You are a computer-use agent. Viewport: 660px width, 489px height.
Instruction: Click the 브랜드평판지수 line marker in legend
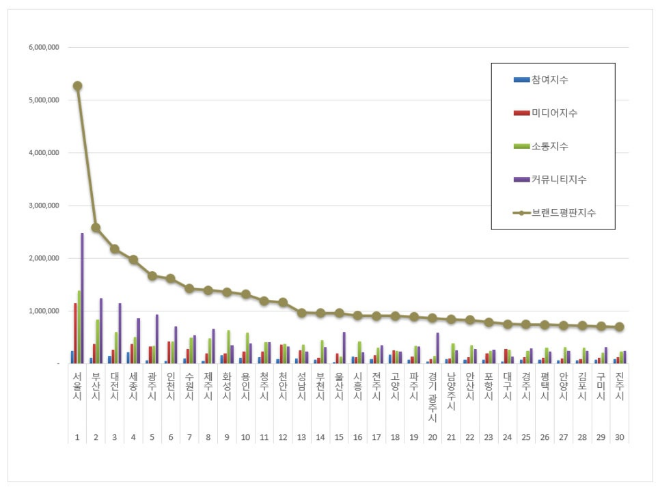[x=520, y=213]
